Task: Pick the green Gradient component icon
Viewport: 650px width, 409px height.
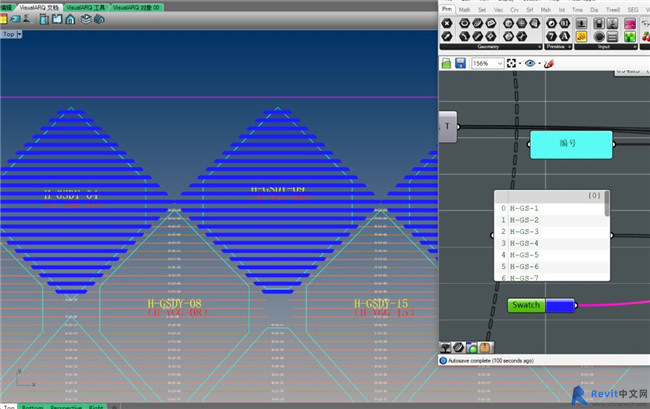Action: pos(630,36)
